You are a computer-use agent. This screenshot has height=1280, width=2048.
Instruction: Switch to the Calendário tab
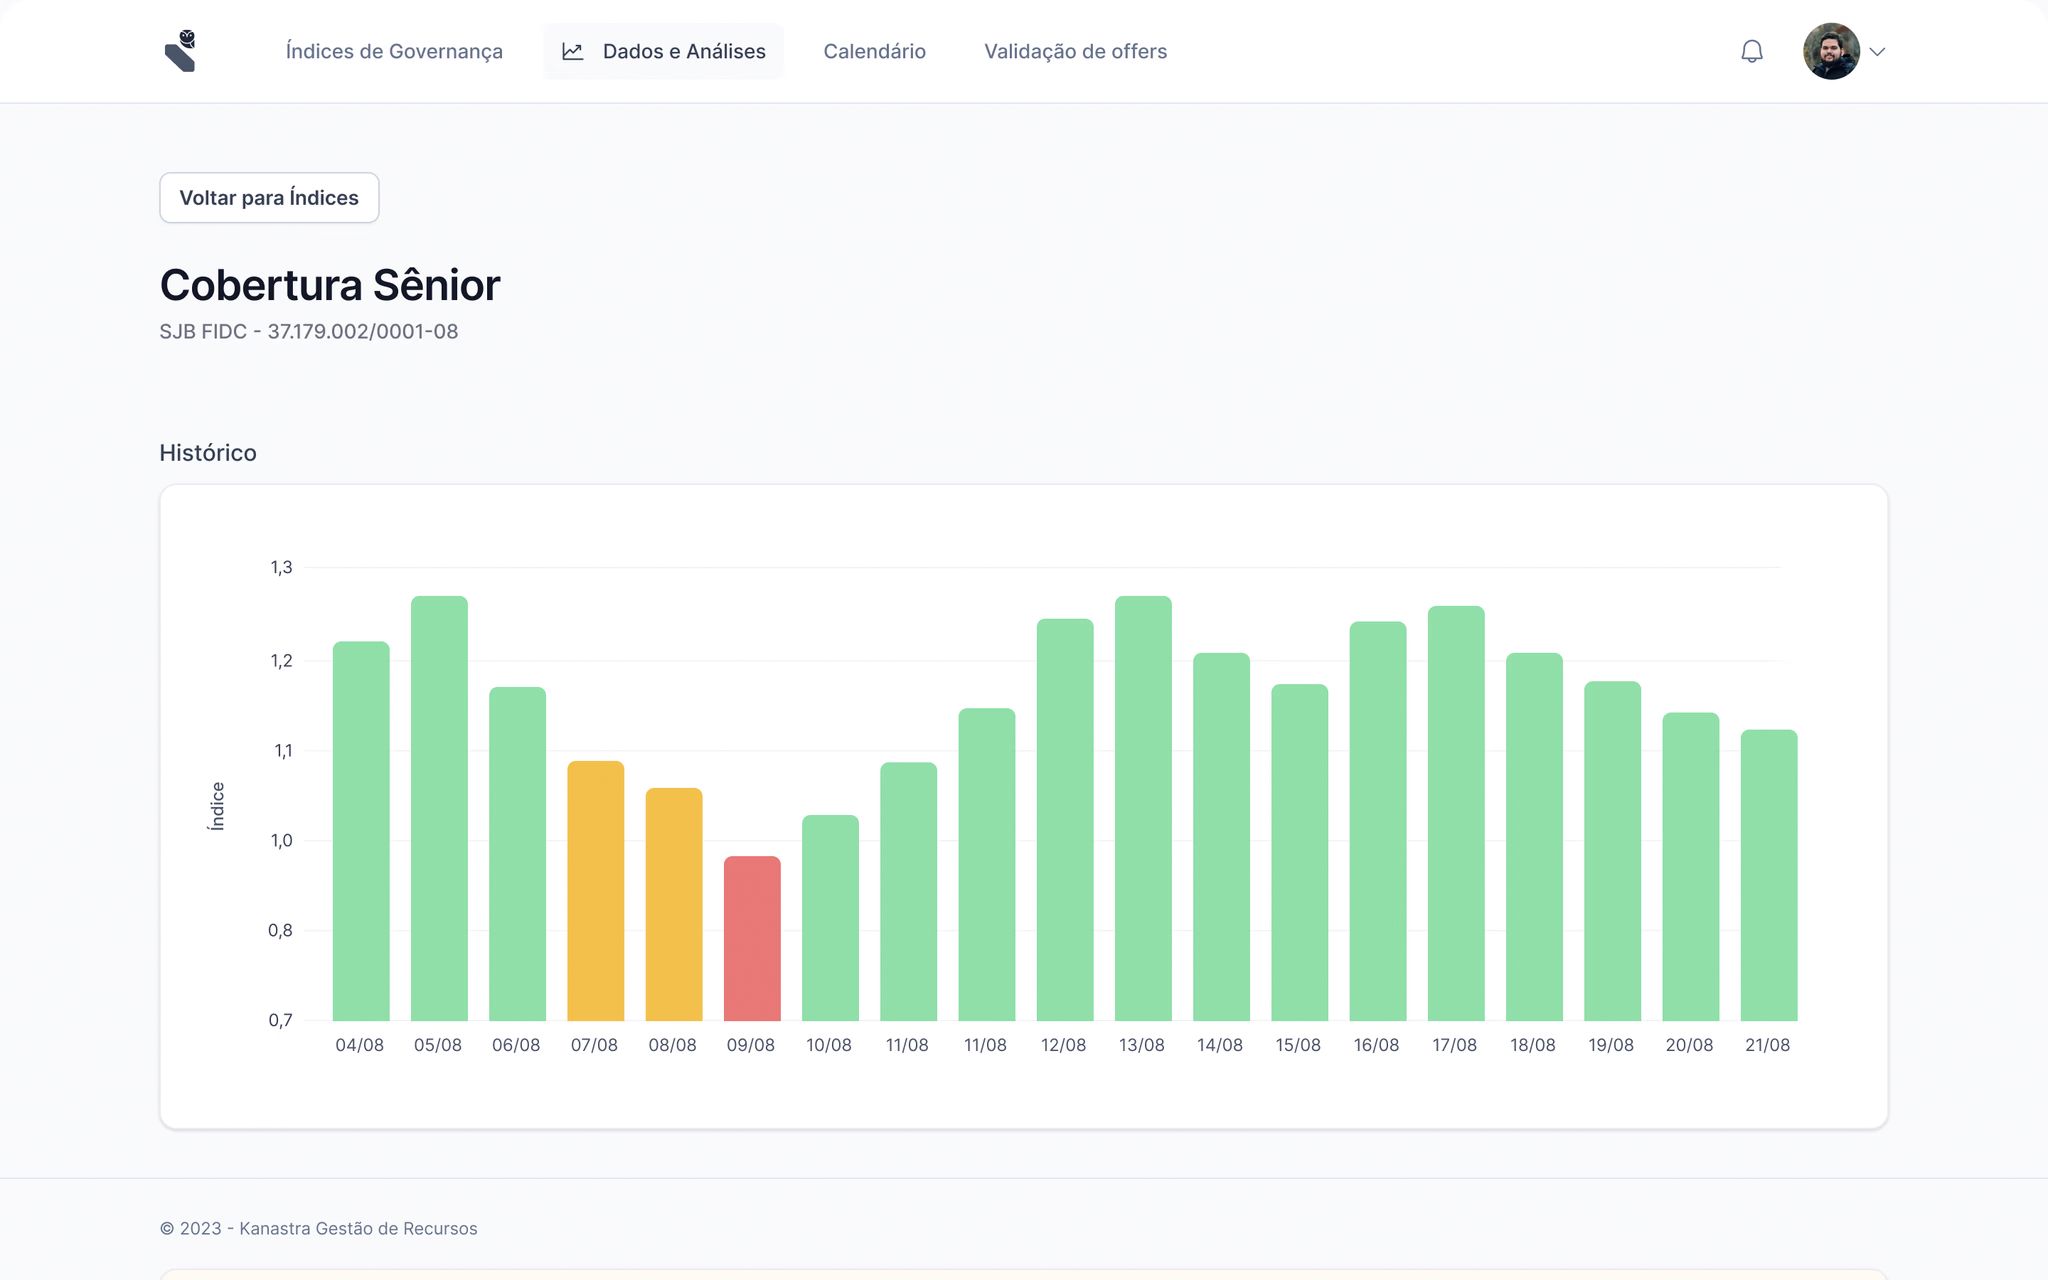coord(874,51)
